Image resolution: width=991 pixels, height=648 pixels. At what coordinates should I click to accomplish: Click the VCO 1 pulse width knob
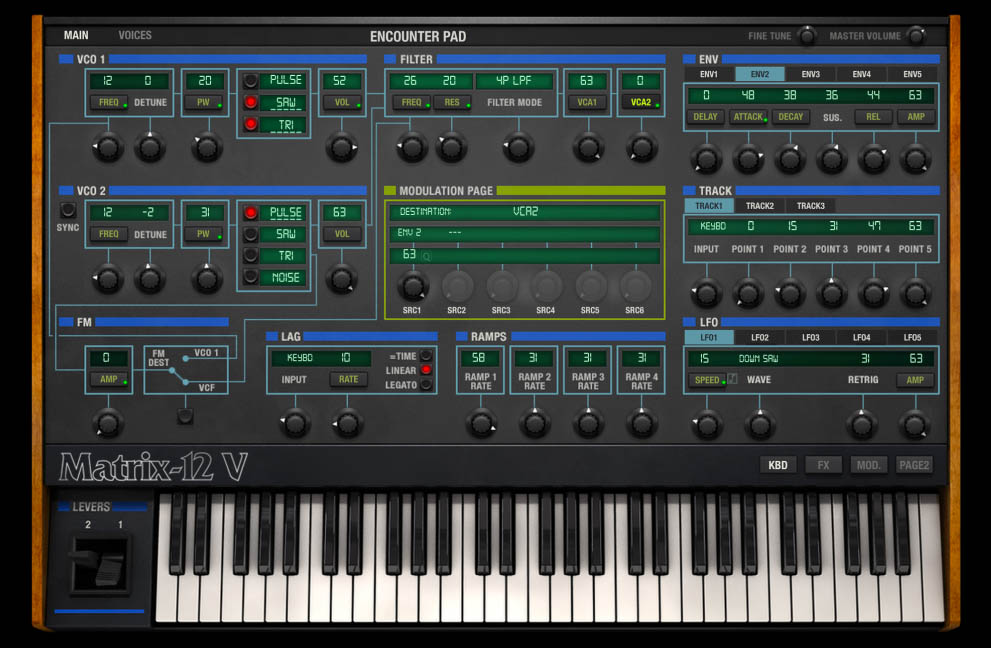(207, 148)
